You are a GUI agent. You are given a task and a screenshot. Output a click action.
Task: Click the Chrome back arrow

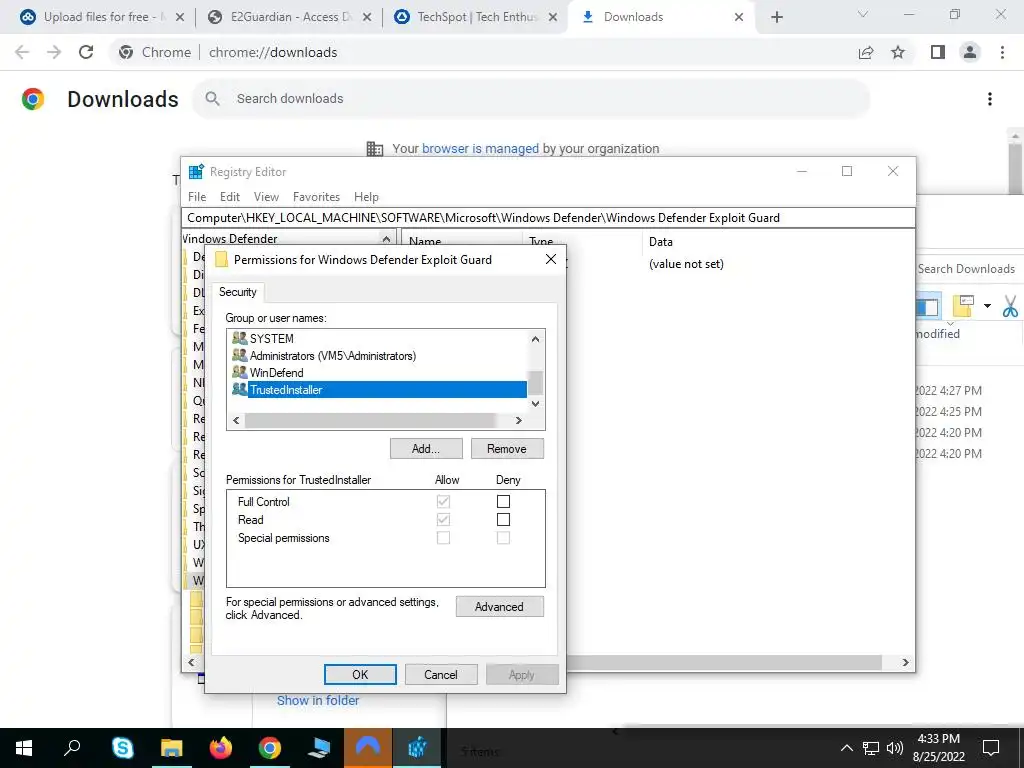[22, 52]
